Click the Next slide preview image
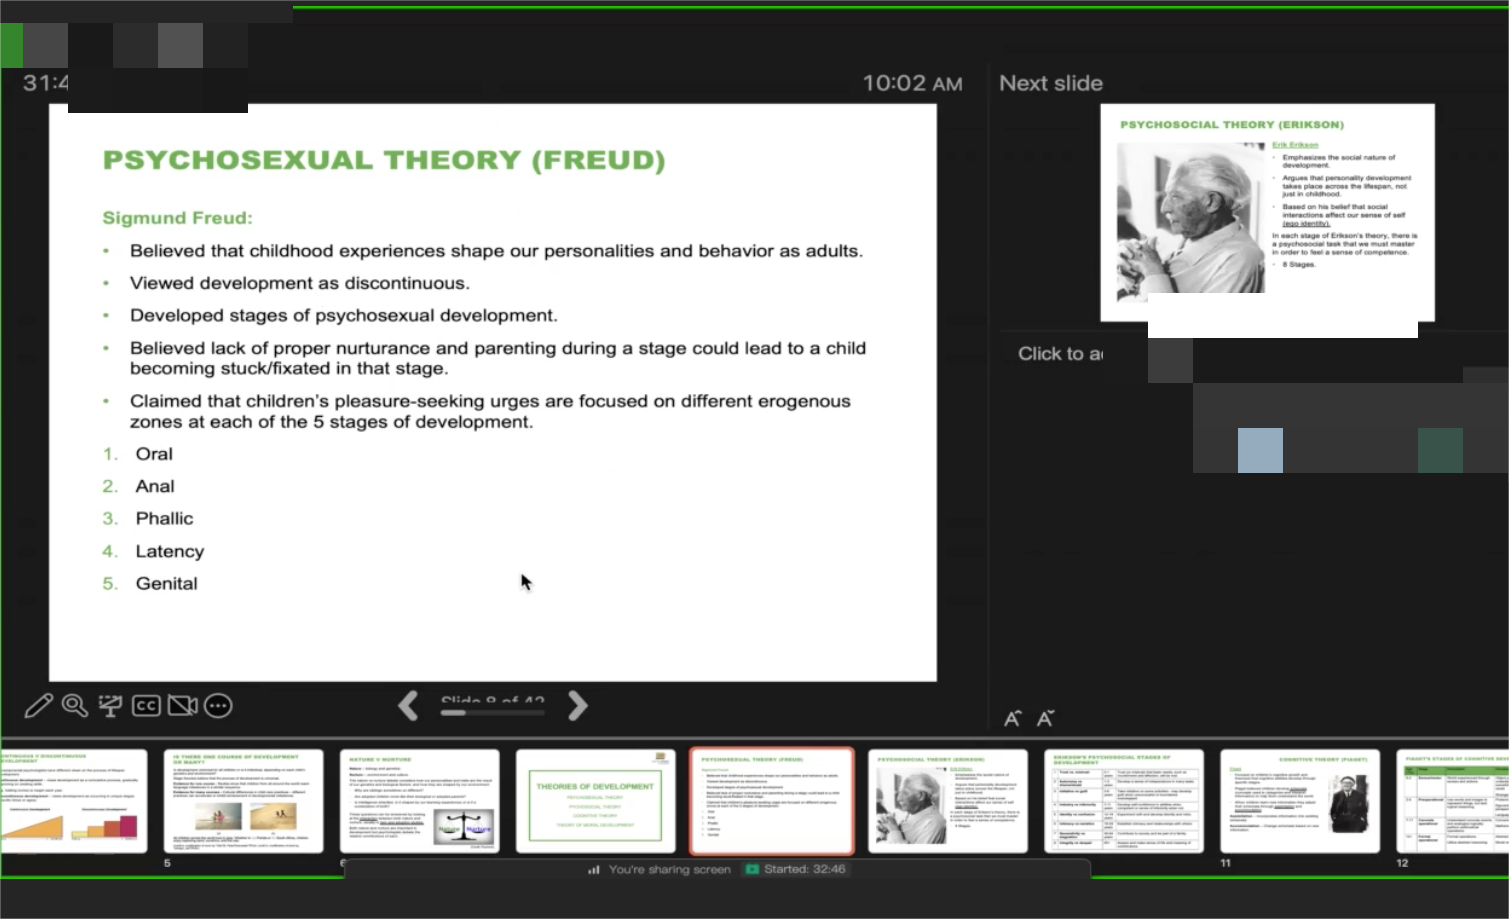1509x919 pixels. (x=1266, y=212)
